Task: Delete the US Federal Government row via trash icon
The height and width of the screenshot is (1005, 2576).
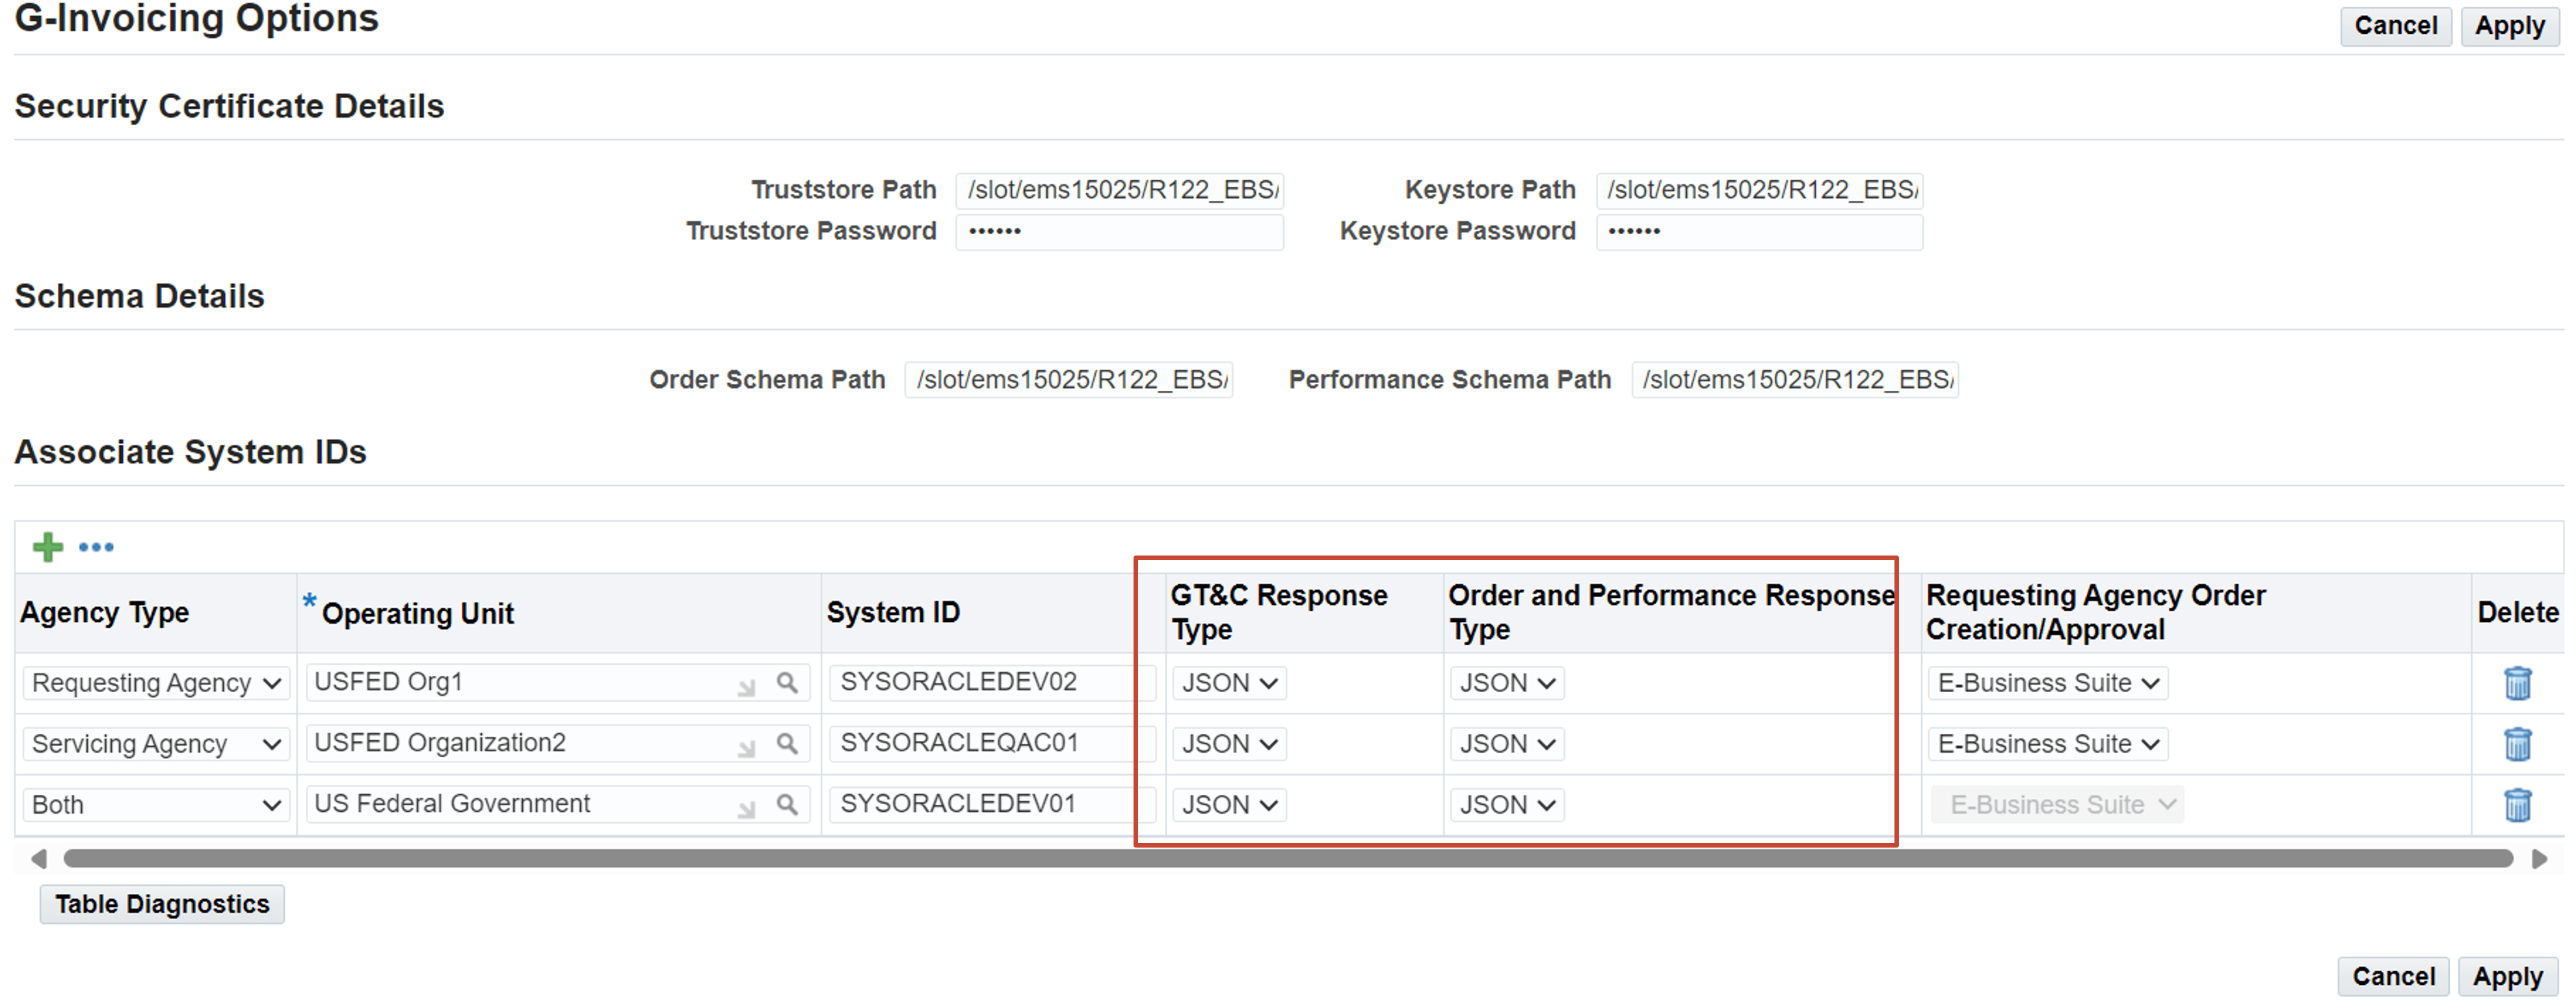Action: (x=2518, y=804)
